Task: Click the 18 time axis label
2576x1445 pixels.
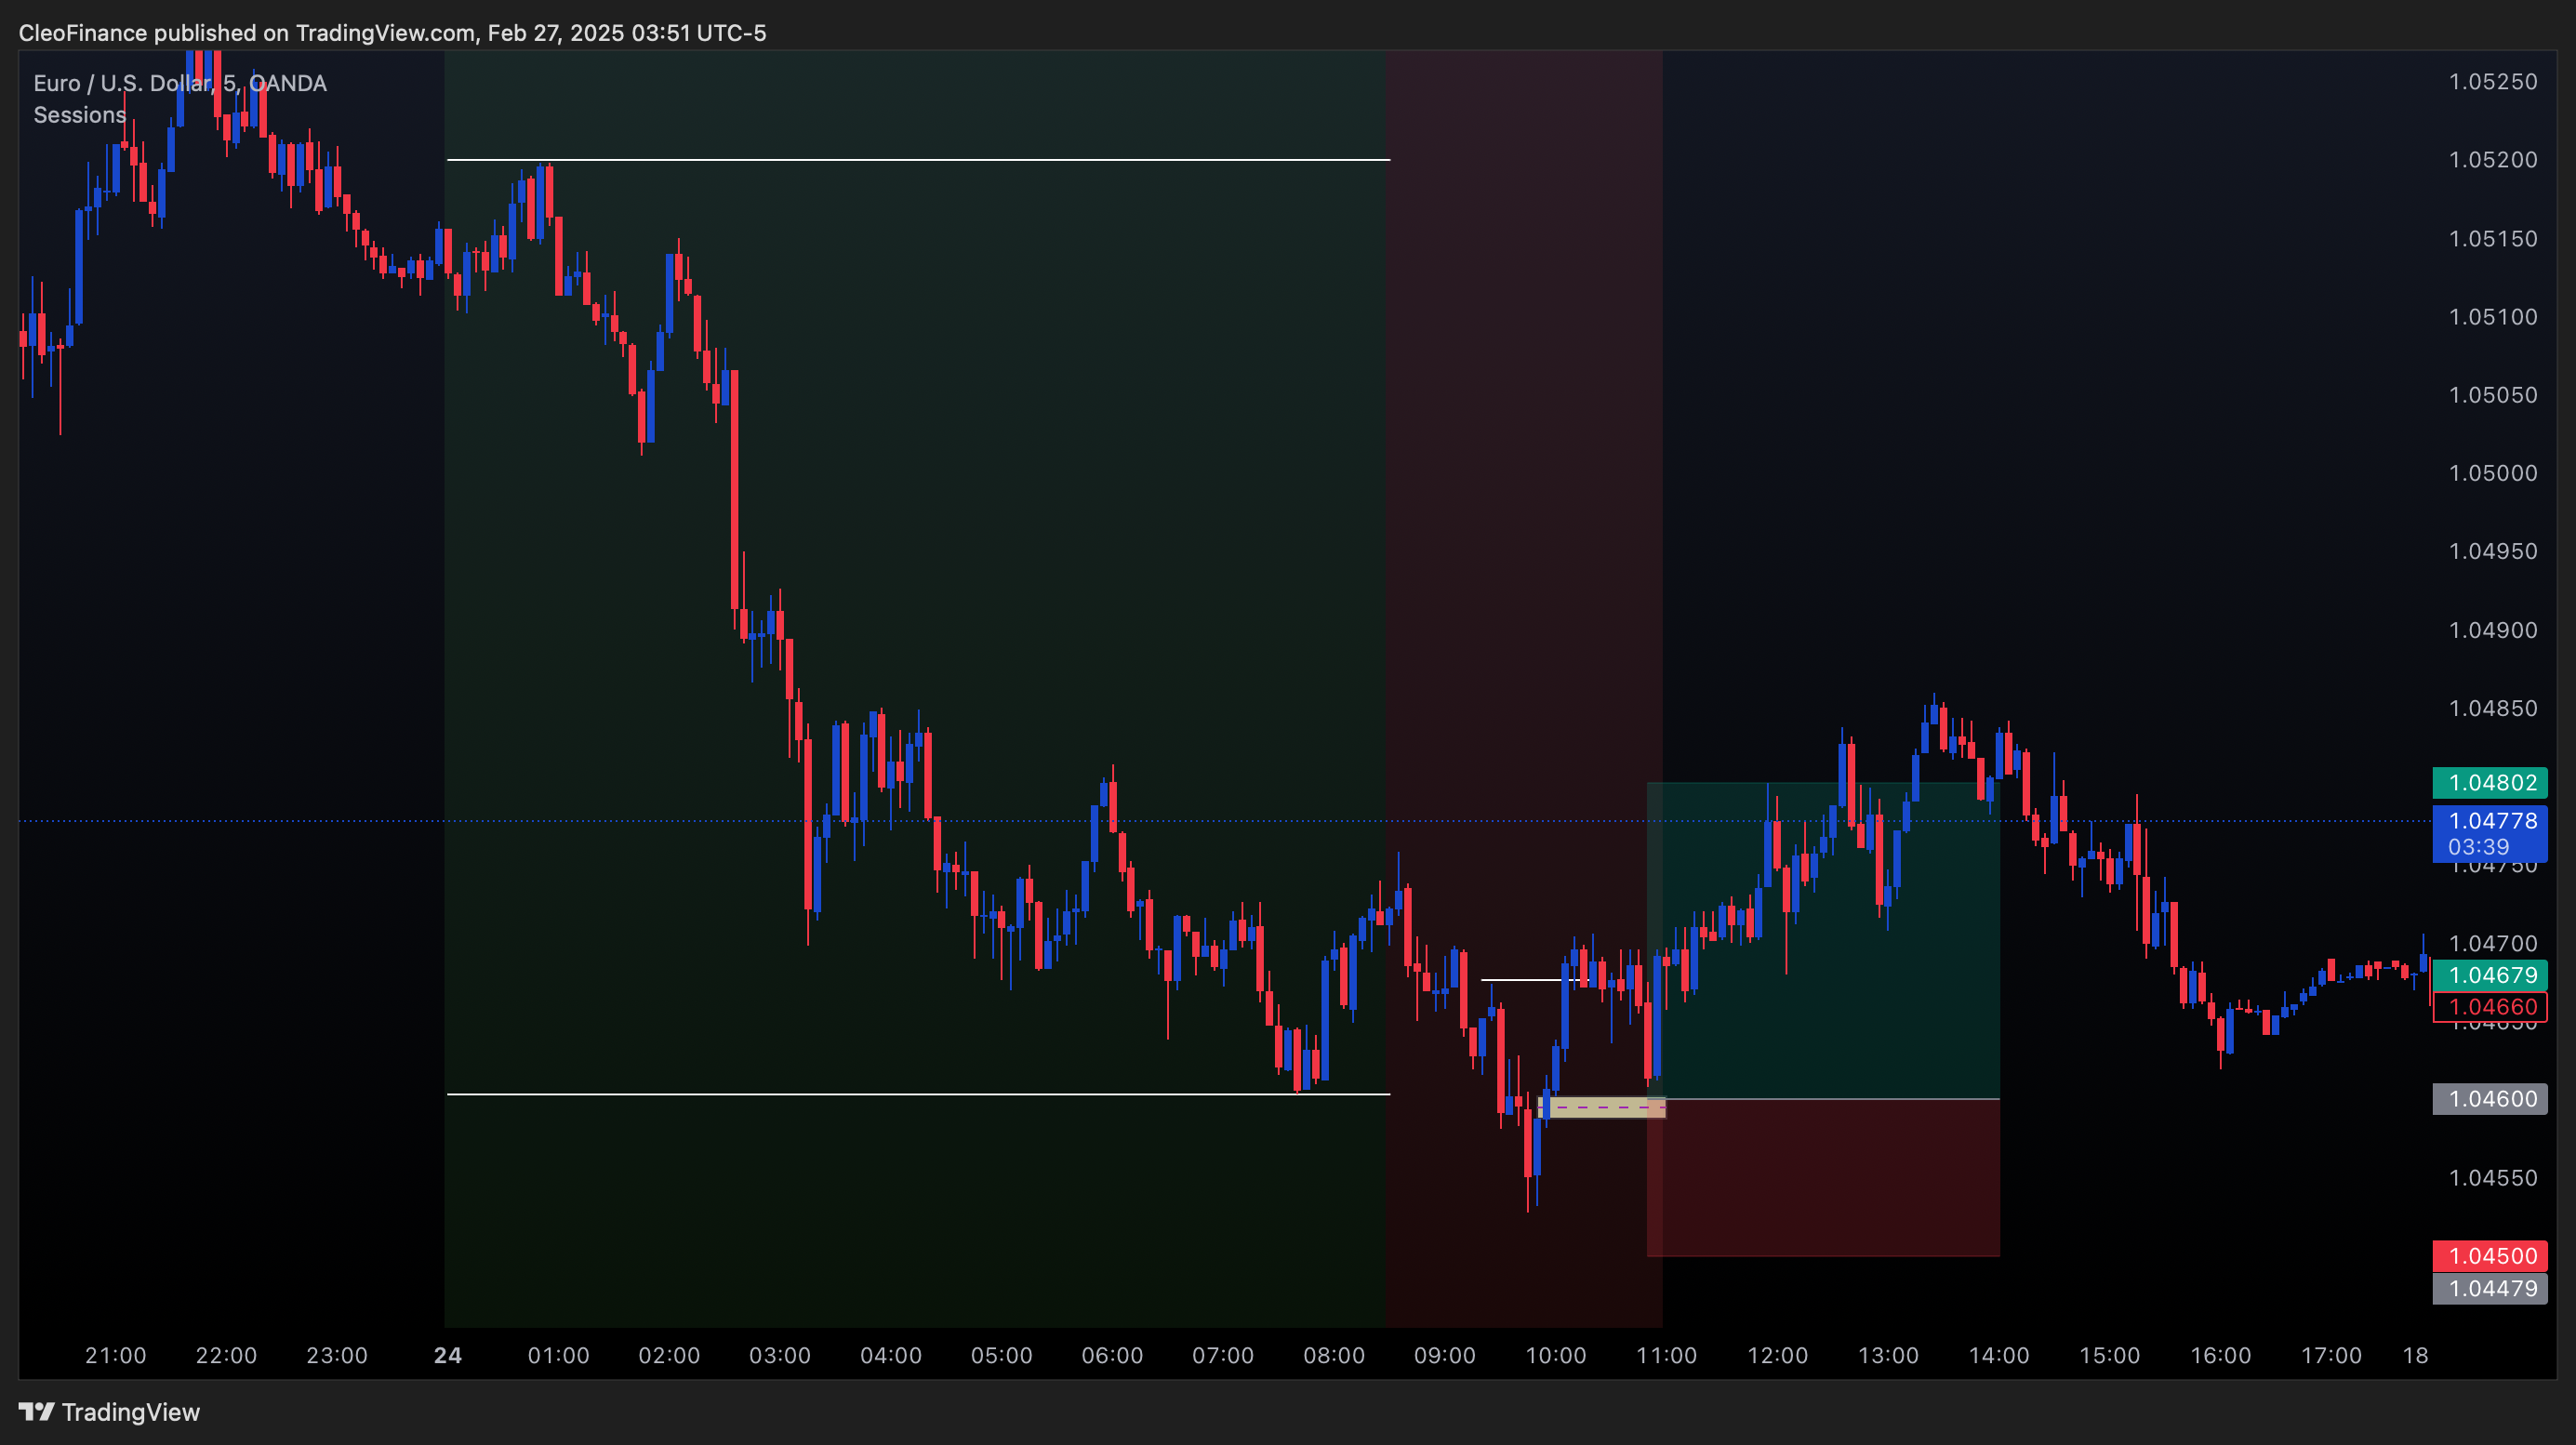Action: (x=2416, y=1355)
